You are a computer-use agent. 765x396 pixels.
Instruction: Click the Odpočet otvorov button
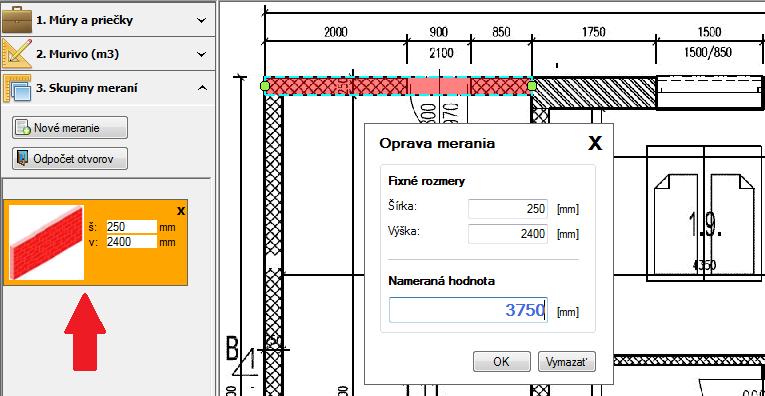click(70, 158)
